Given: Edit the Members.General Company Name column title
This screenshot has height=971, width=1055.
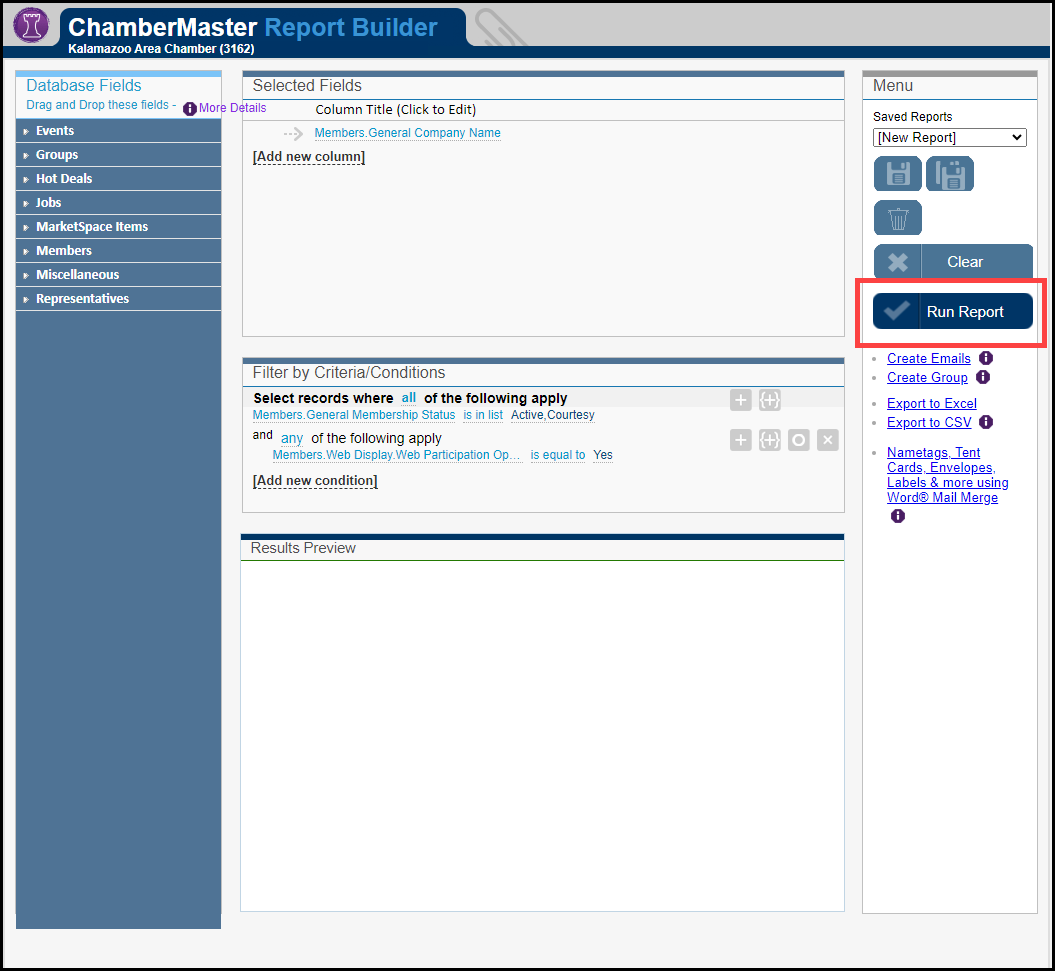Looking at the screenshot, I should [x=407, y=133].
